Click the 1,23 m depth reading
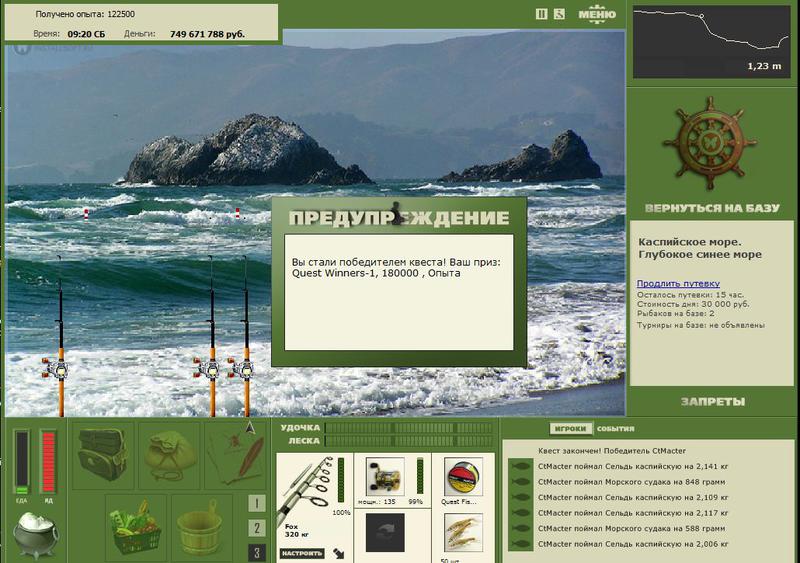The image size is (800, 563). tap(764, 66)
